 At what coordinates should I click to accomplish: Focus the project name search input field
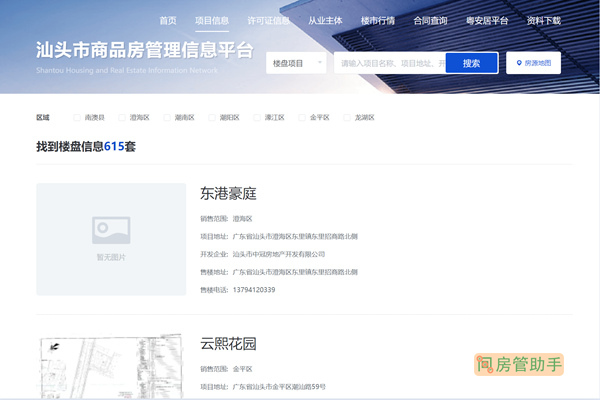tap(390, 63)
